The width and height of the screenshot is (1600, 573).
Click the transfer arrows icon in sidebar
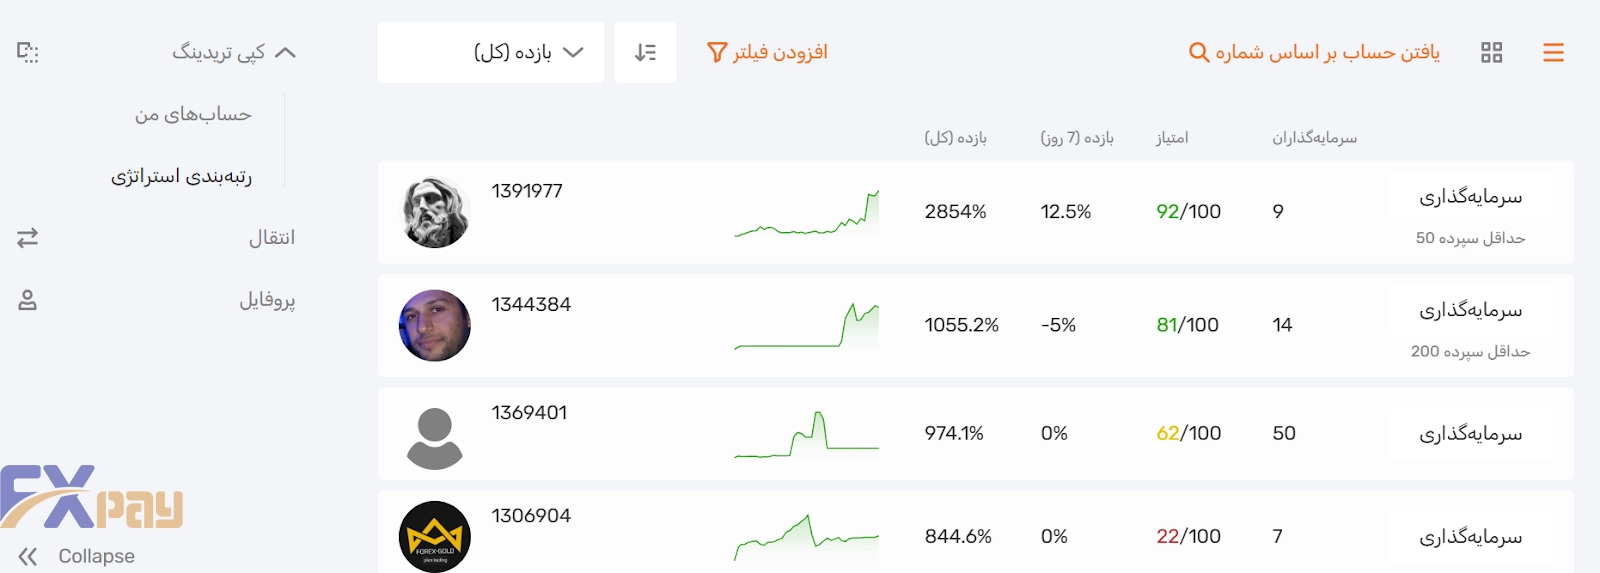pos(28,238)
